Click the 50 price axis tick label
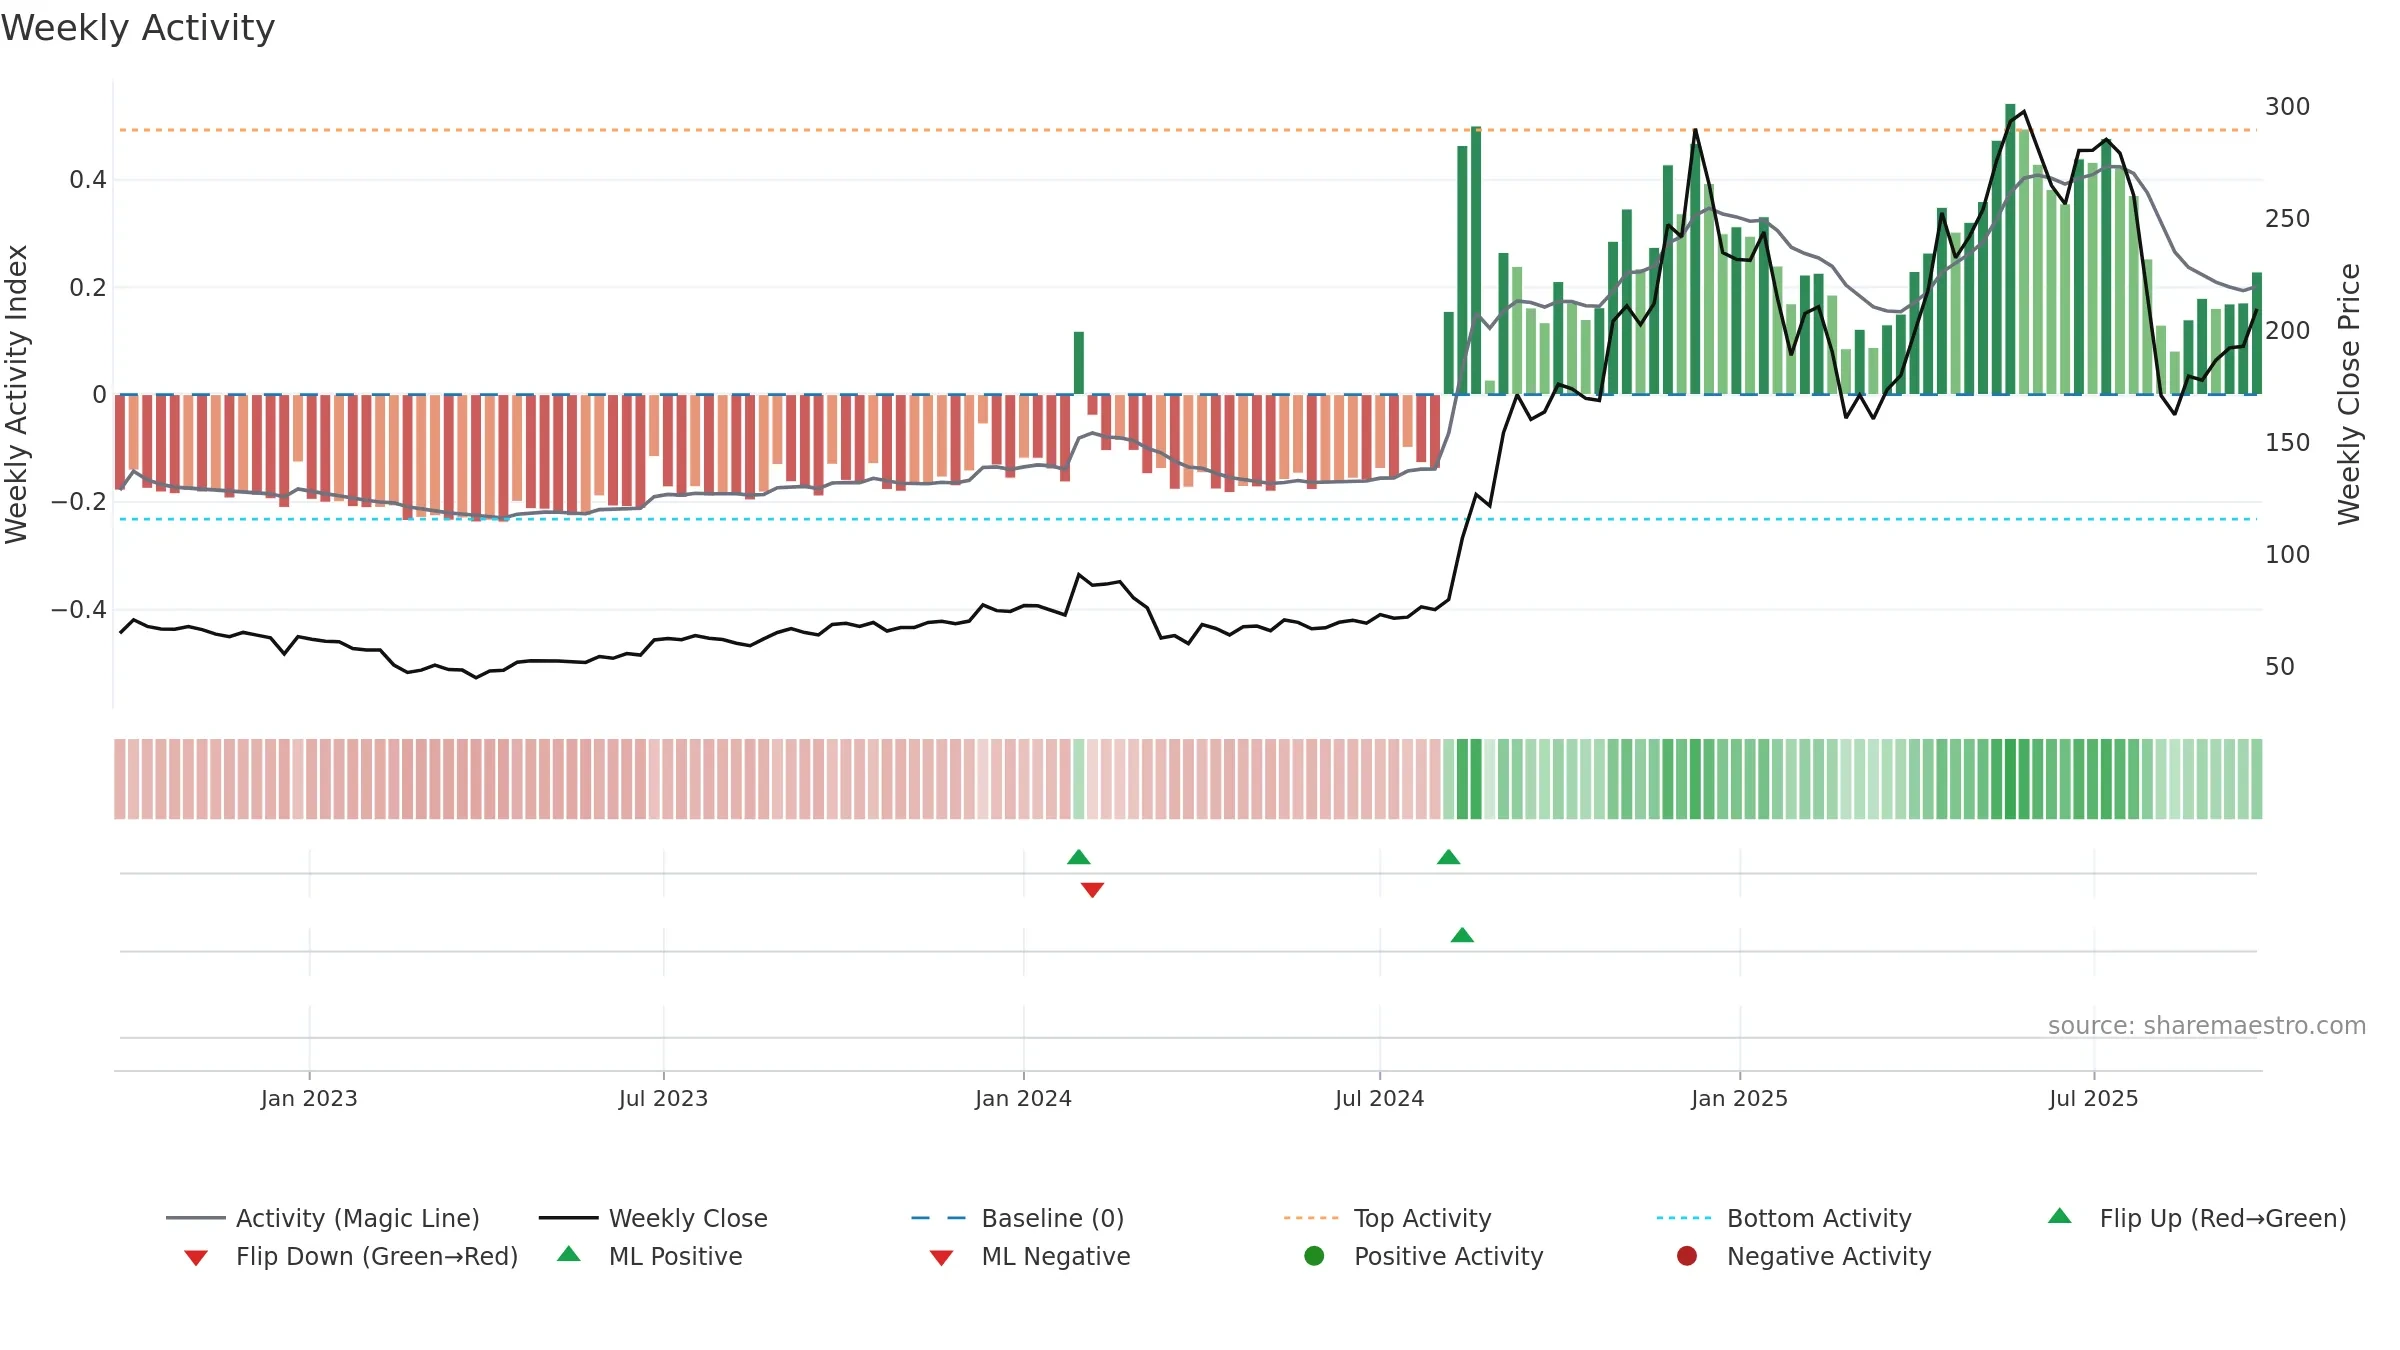This screenshot has width=2400, height=1350. tap(2280, 667)
